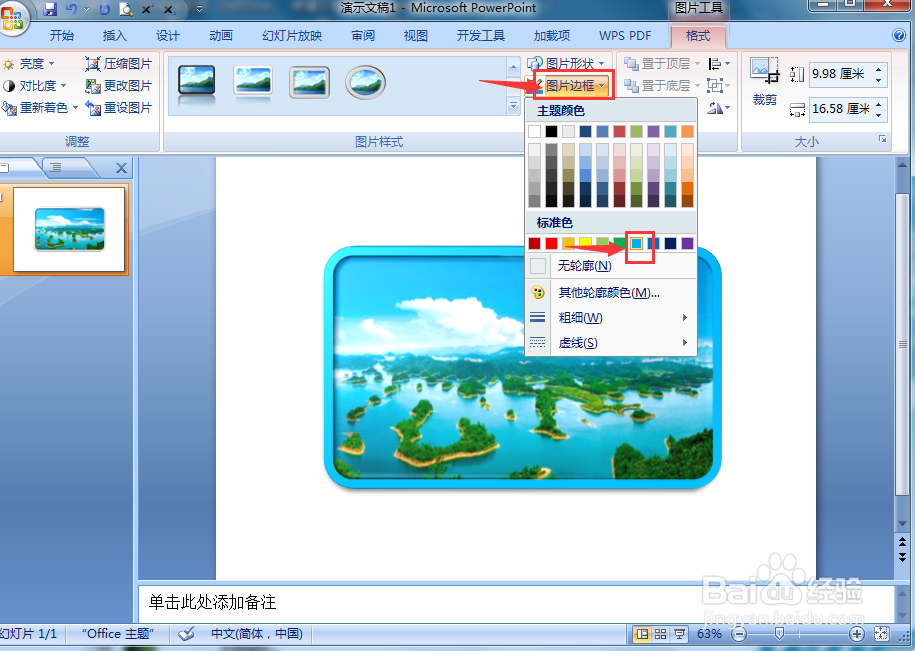This screenshot has height=651, width=915.
Task: Click the language 中文(简体，中国) indicator
Action: click(257, 634)
